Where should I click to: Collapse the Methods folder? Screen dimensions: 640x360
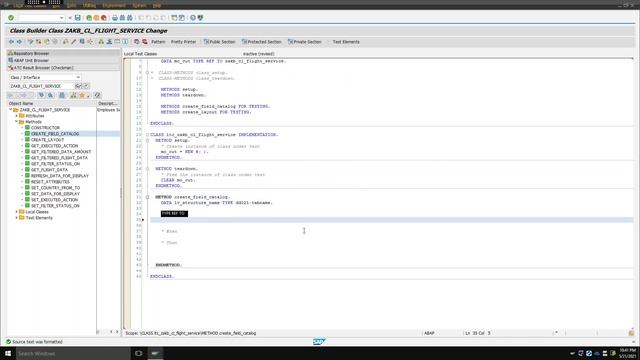coord(17,122)
